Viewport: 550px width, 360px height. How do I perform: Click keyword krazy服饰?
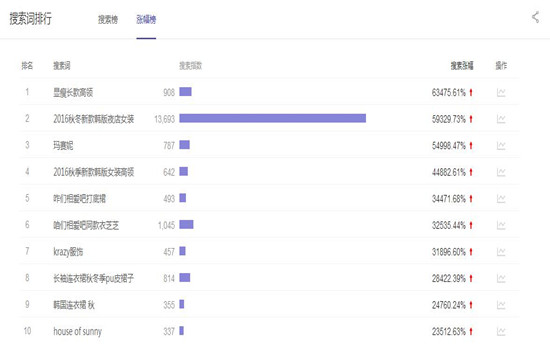point(68,252)
